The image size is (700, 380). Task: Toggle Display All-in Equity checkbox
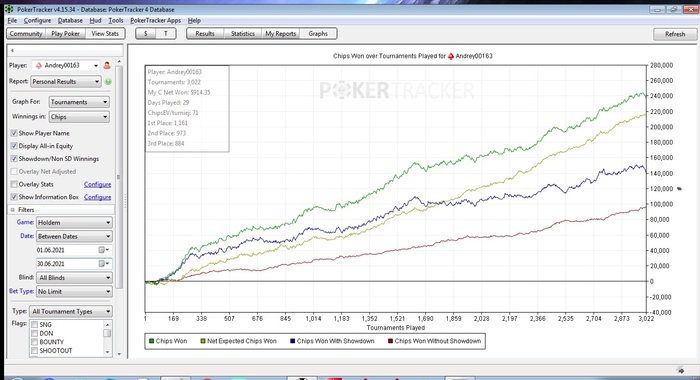[14, 146]
